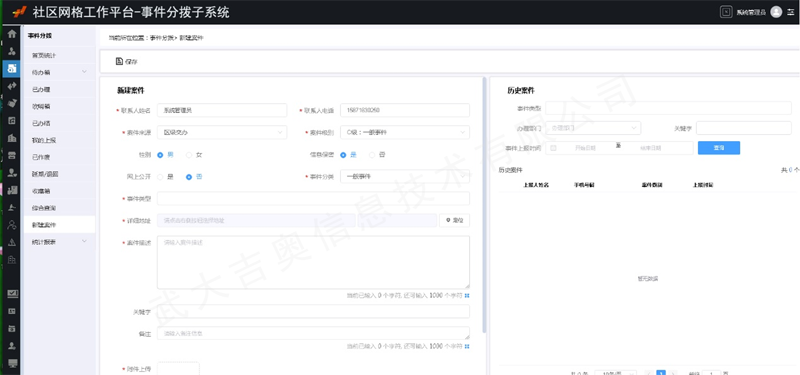This screenshot has width=800, height=375.
Task: Click the outlined building icon in sidebar
Action: click(12, 259)
